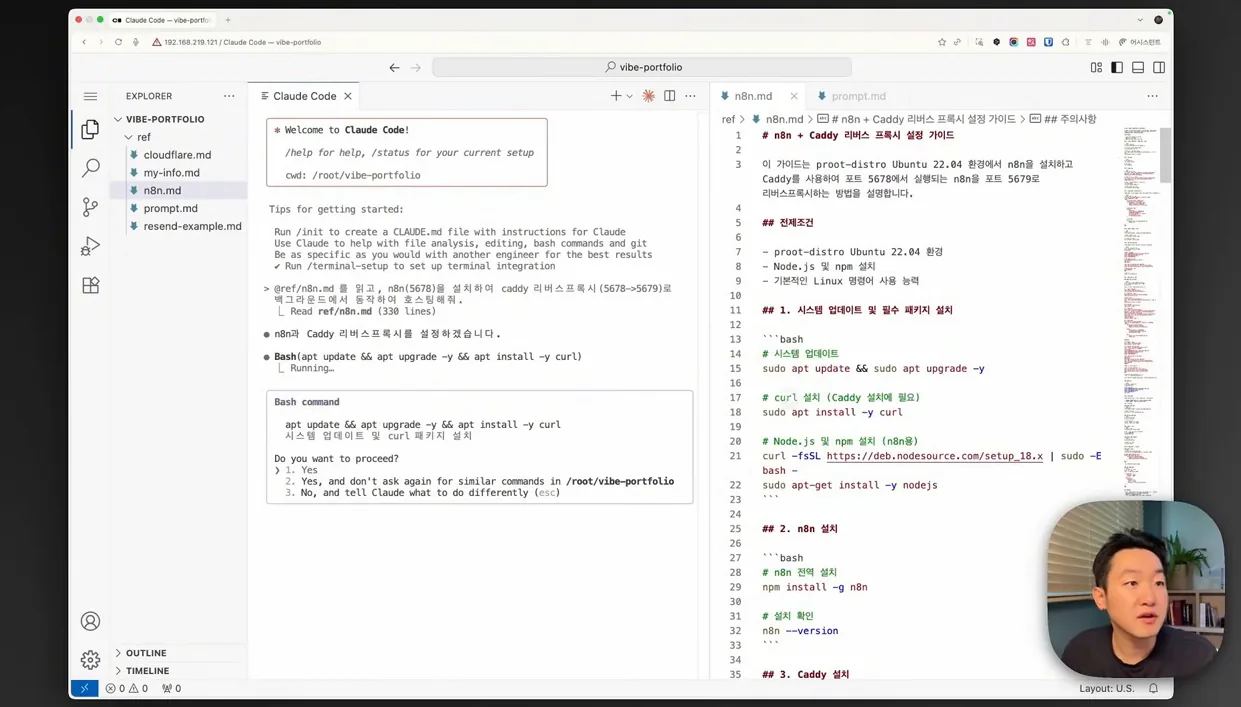The image size is (1241, 707).
Task: Switch to the n8n.md editor tab
Action: (x=753, y=96)
